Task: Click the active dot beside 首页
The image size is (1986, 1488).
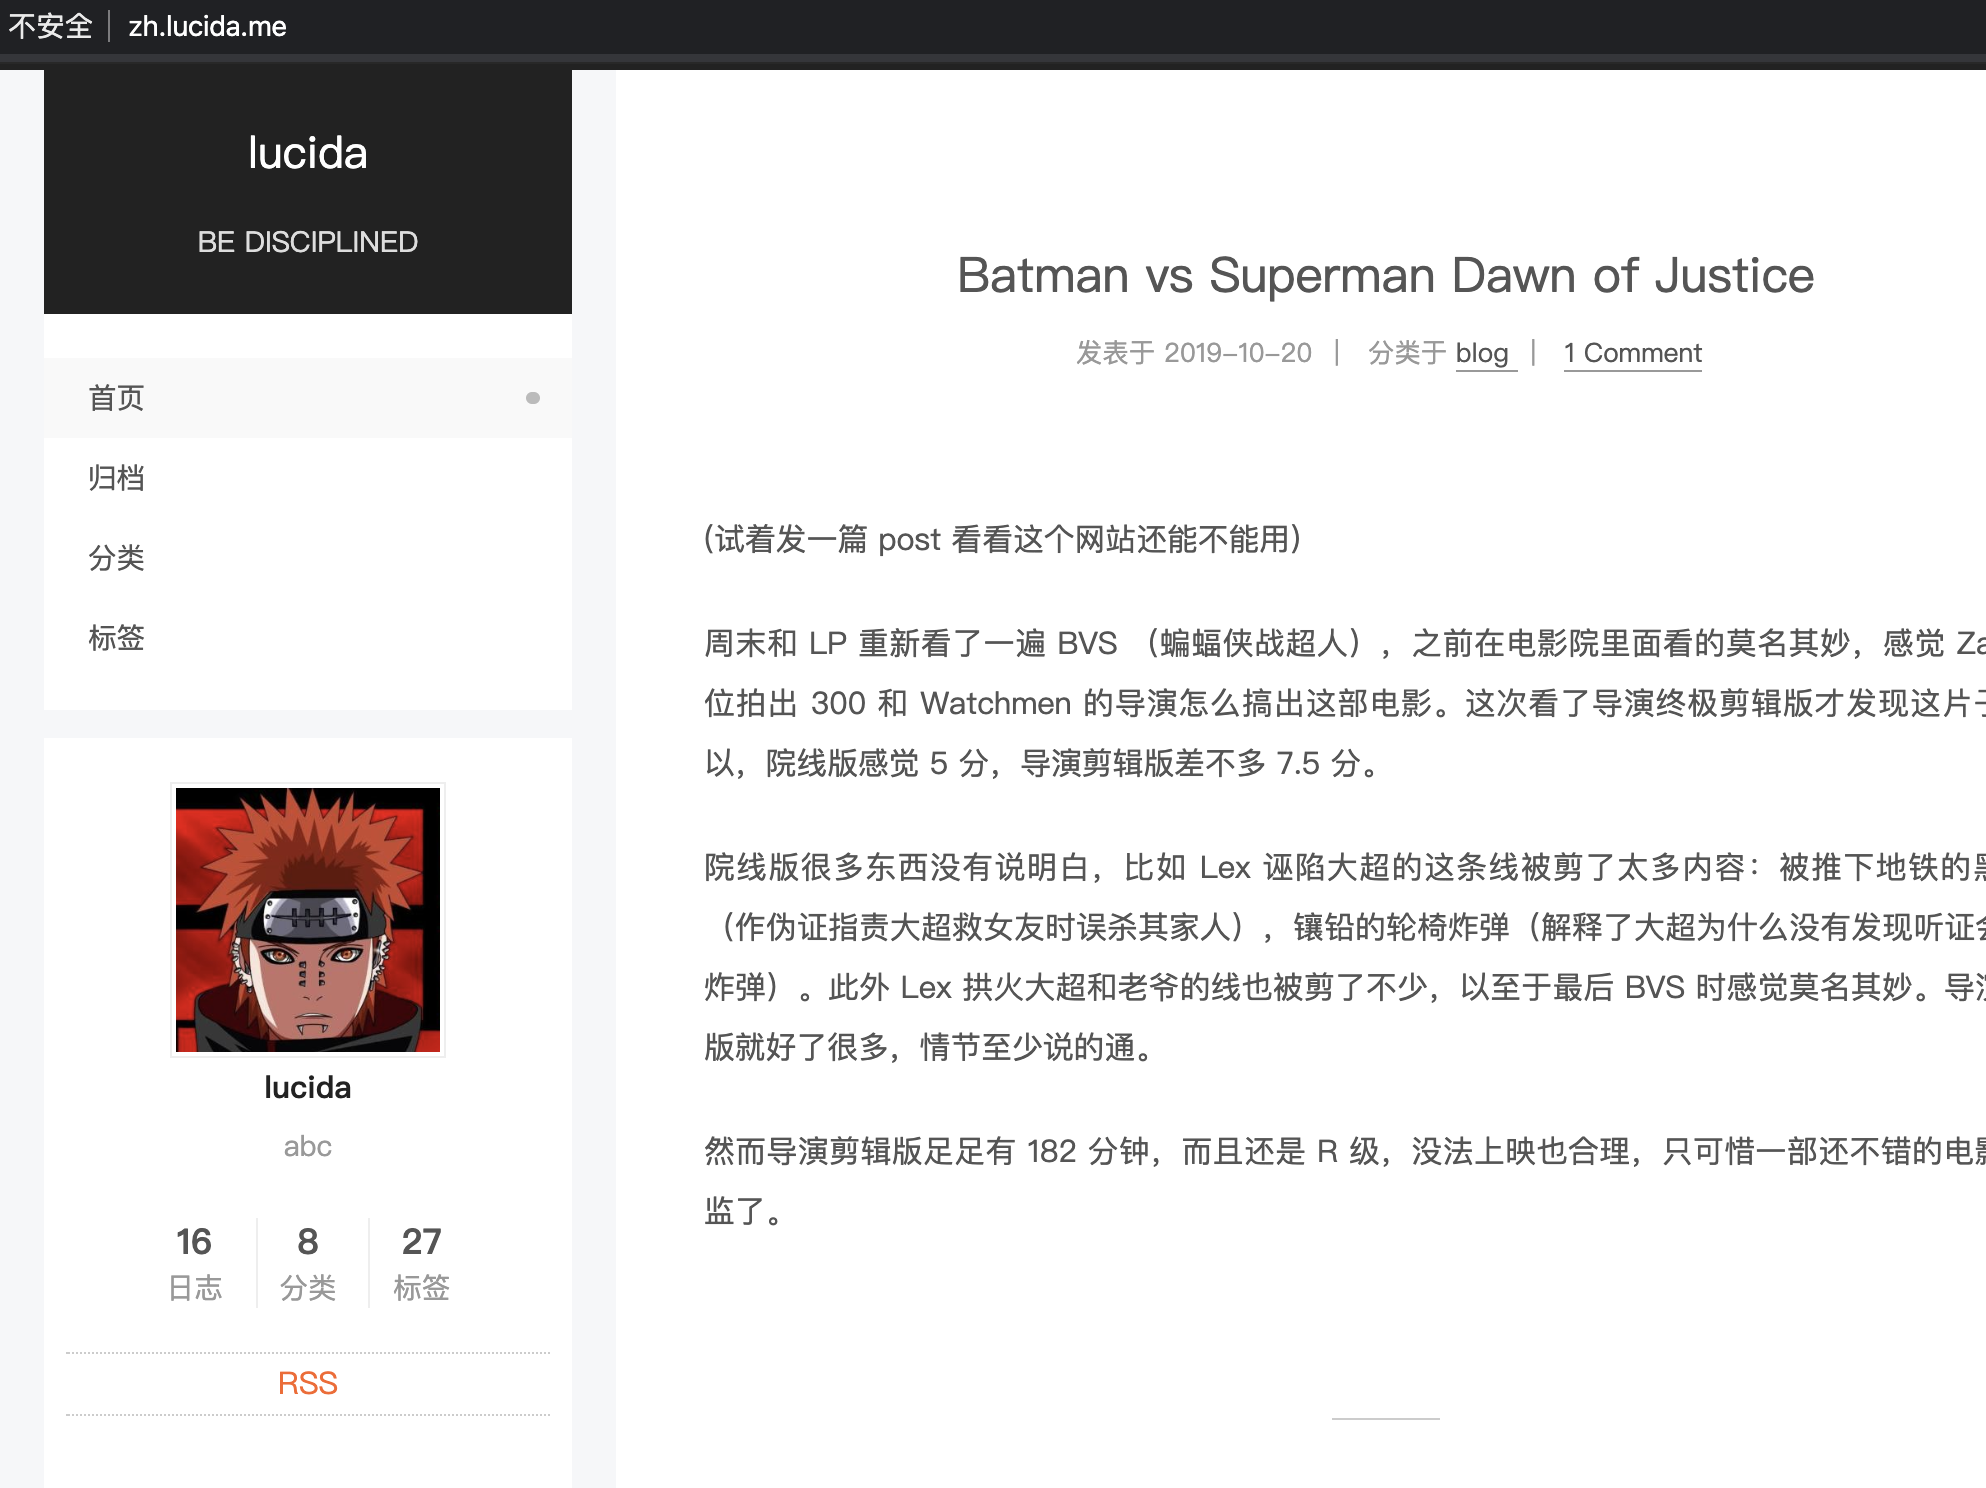Action: pyautogui.click(x=533, y=398)
